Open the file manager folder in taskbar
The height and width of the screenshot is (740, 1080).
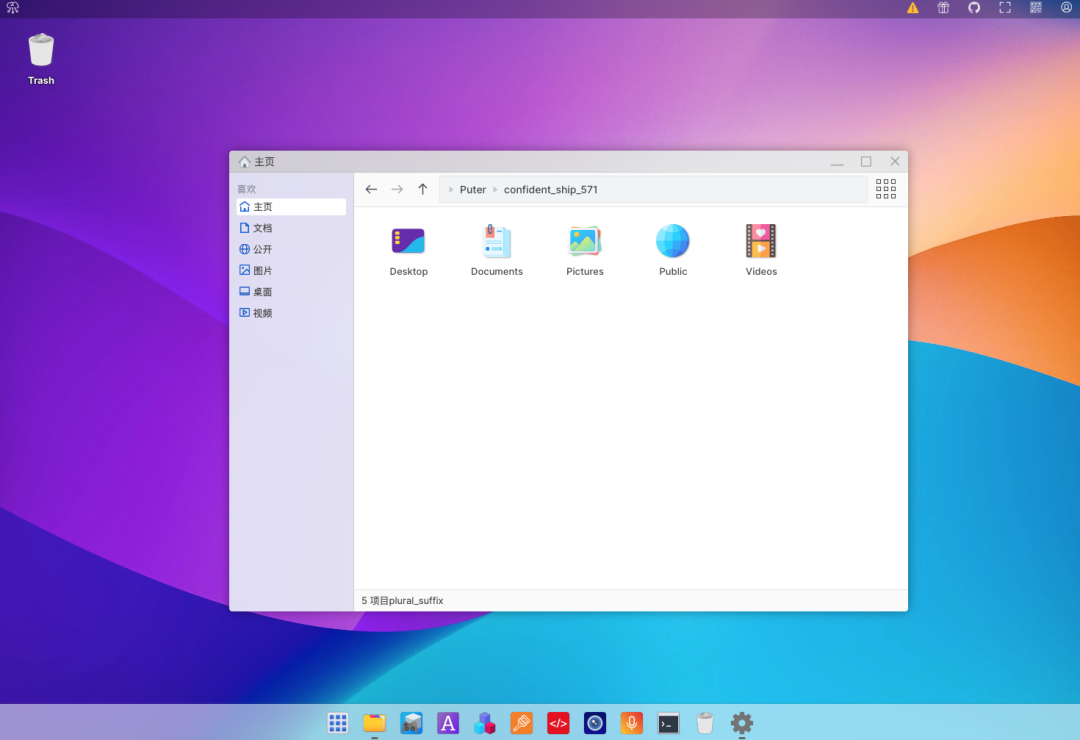374,723
